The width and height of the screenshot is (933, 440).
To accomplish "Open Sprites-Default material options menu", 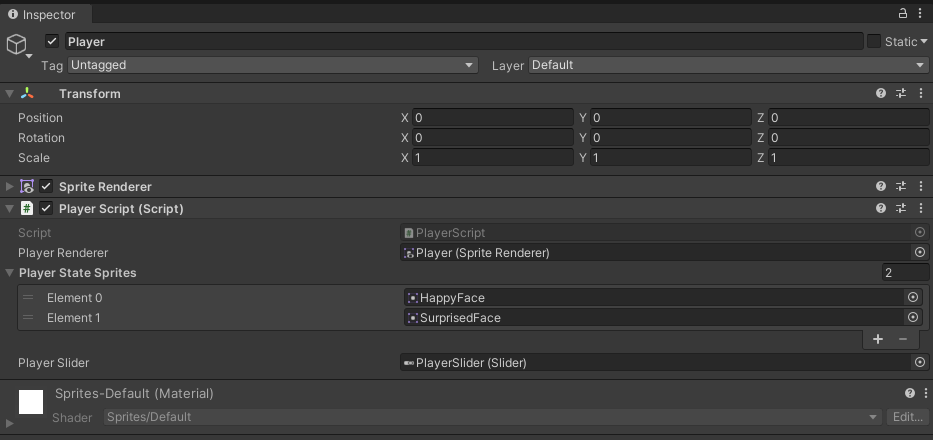I will click(x=925, y=393).
